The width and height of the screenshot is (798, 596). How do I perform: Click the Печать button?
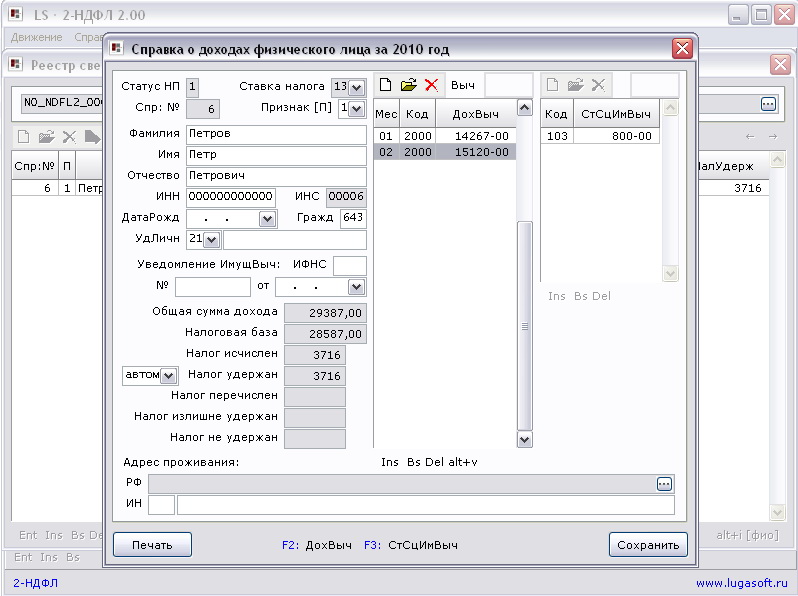(152, 545)
